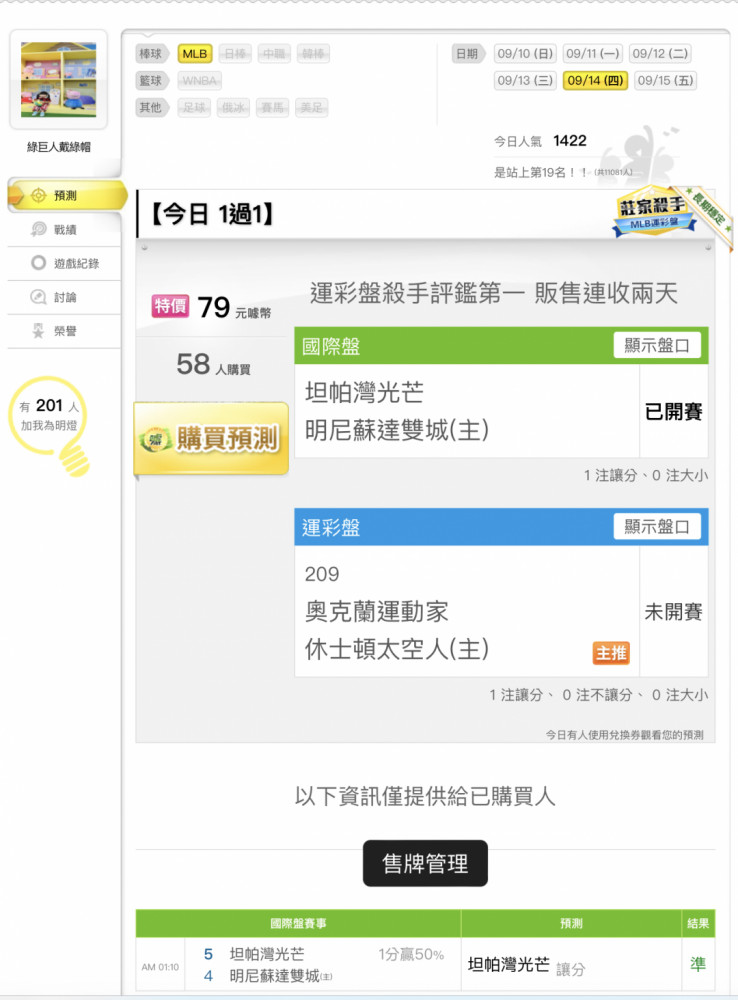
Task: Choose date 09/14 (四)
Action: [x=595, y=80]
